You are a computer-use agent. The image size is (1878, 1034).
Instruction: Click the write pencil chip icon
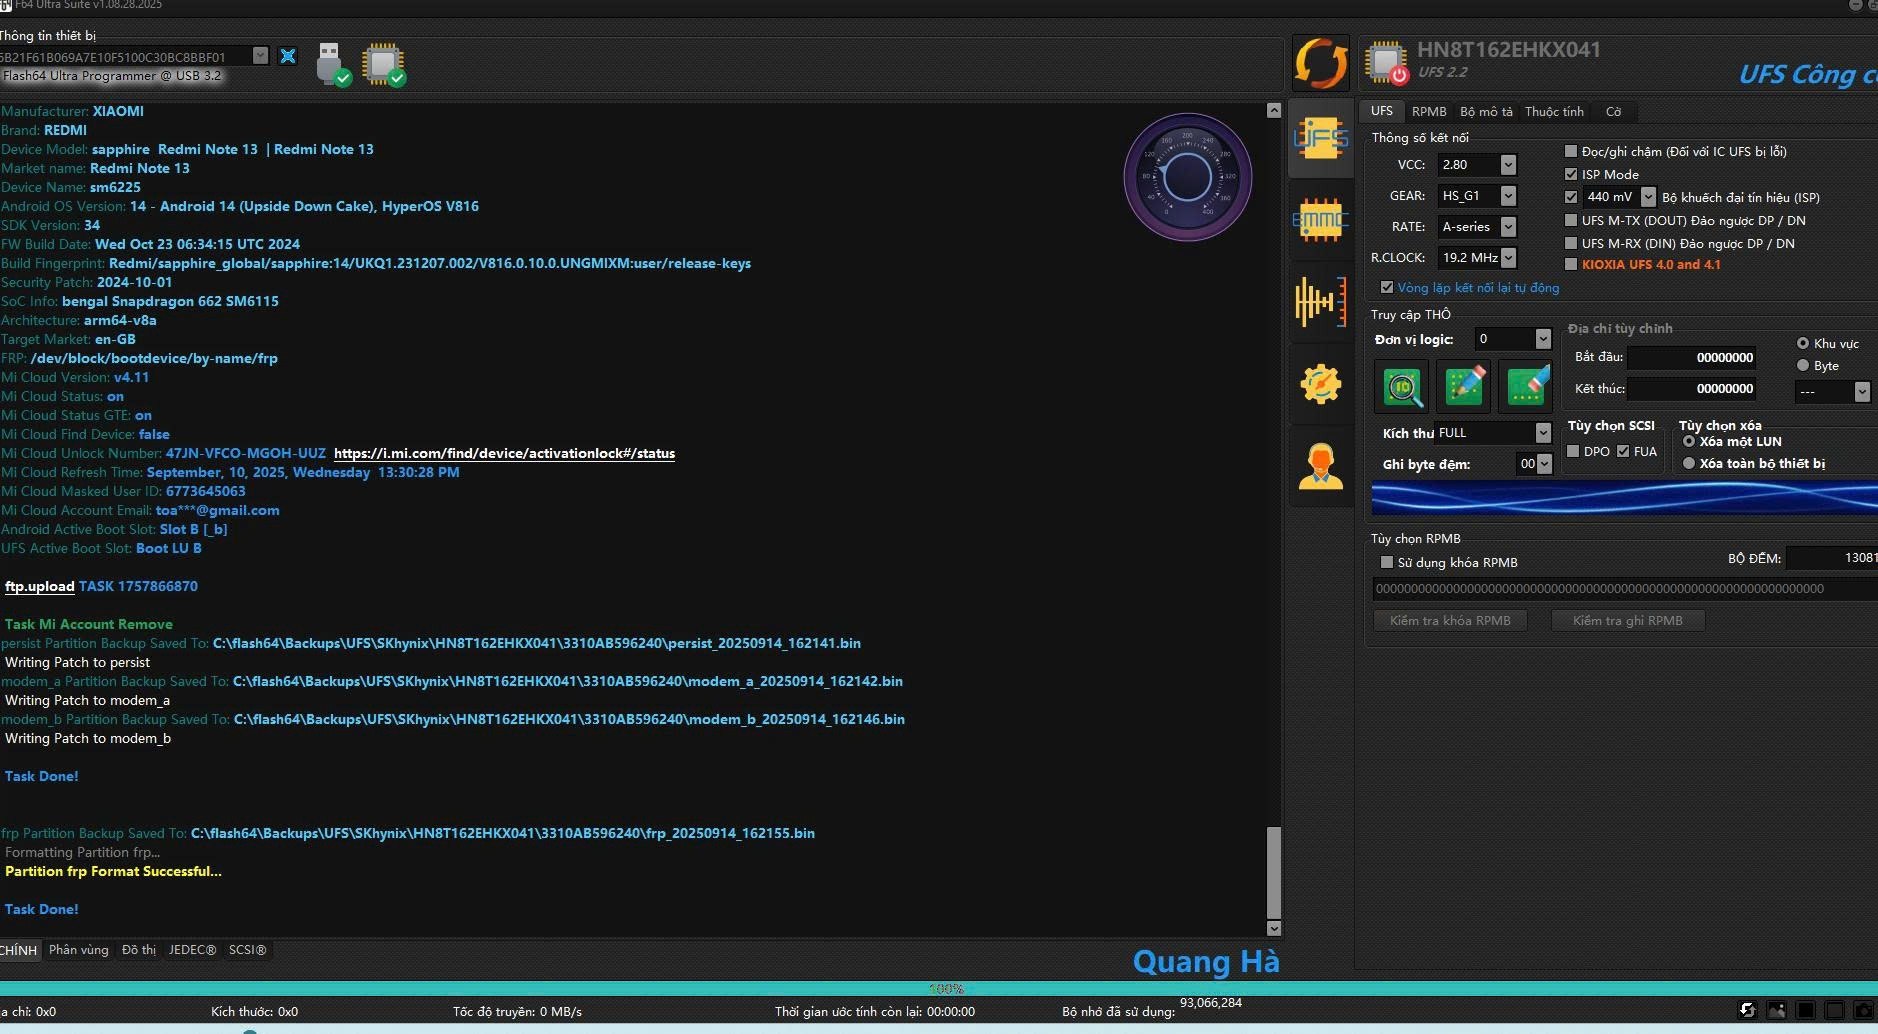tap(1464, 386)
